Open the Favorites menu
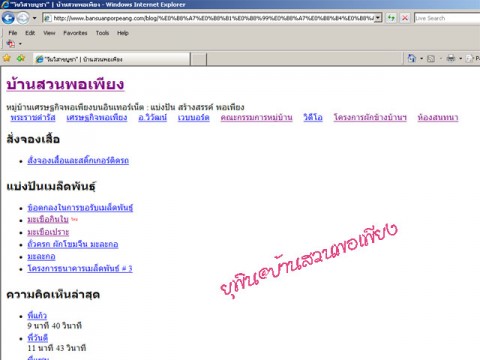 [75, 33]
